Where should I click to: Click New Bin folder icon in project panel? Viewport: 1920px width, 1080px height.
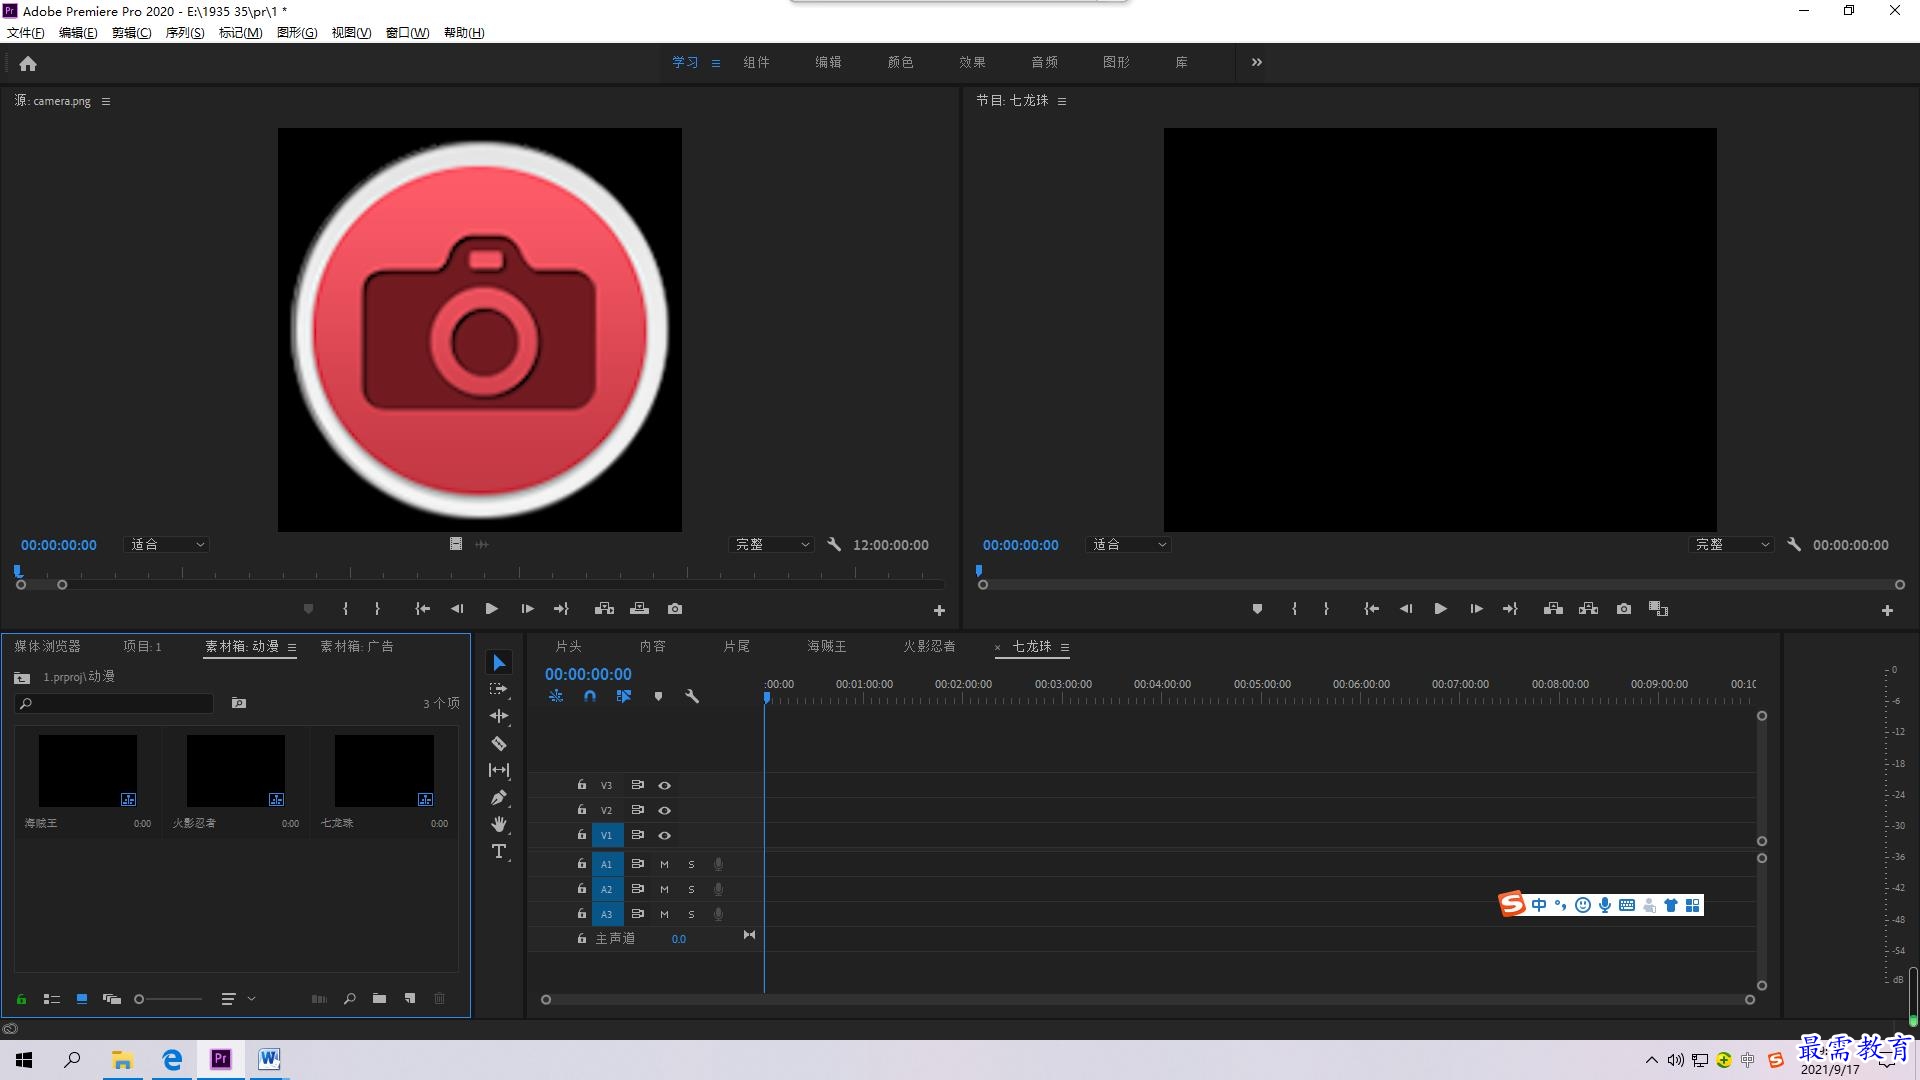pos(379,998)
